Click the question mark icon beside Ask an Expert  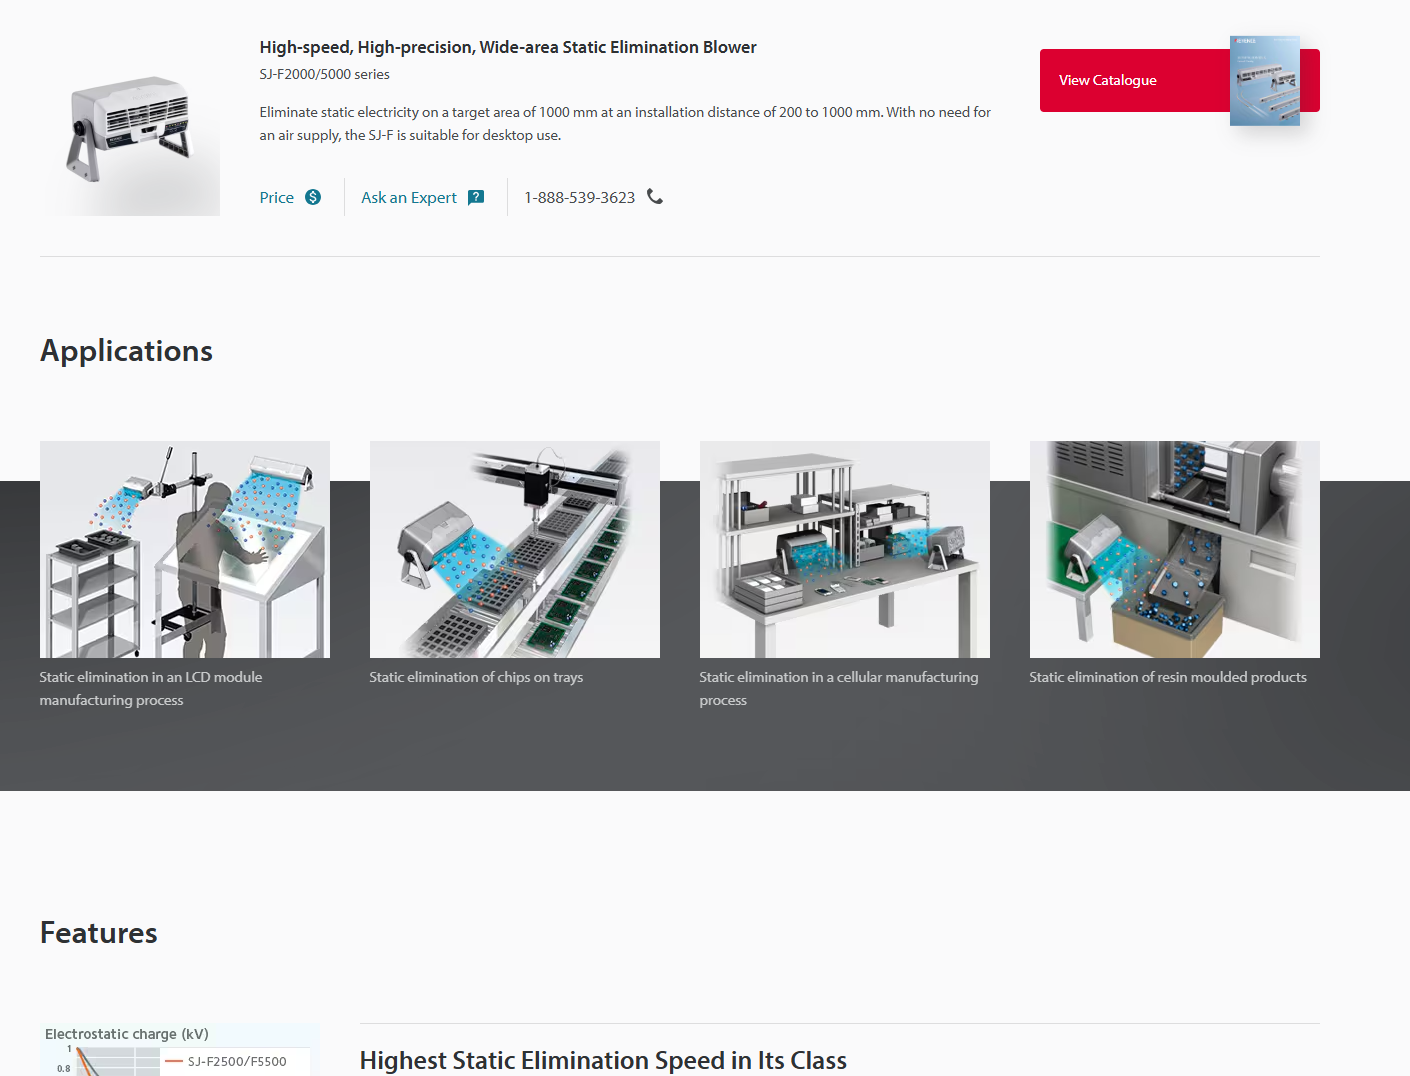coord(476,197)
